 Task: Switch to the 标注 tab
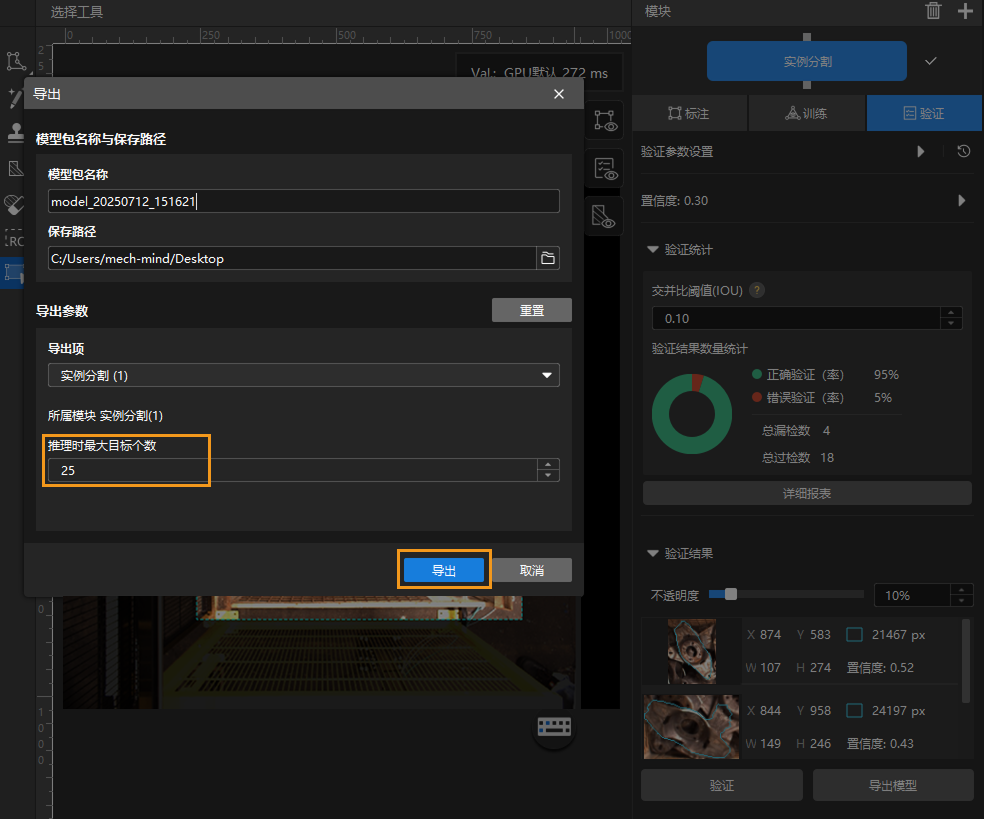pyautogui.click(x=689, y=114)
